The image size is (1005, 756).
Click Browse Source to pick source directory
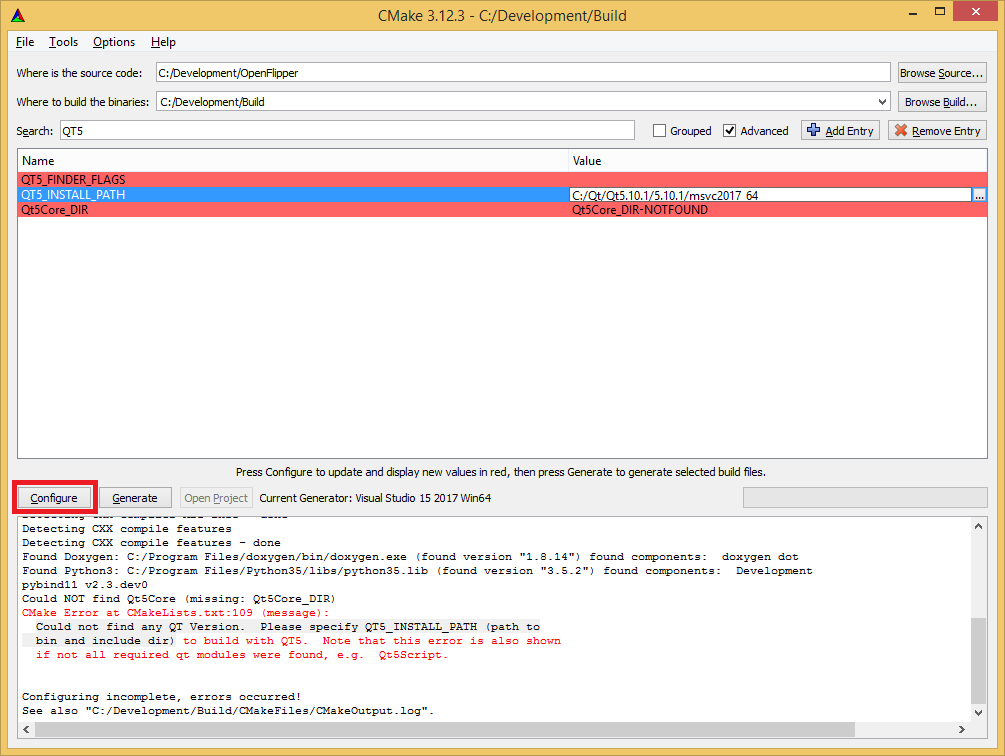941,71
